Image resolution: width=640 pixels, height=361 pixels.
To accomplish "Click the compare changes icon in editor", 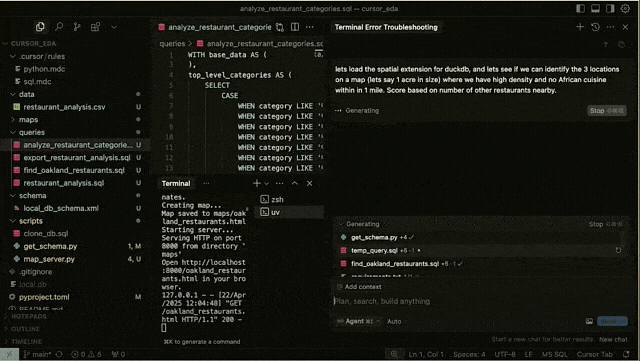I will click(x=280, y=27).
